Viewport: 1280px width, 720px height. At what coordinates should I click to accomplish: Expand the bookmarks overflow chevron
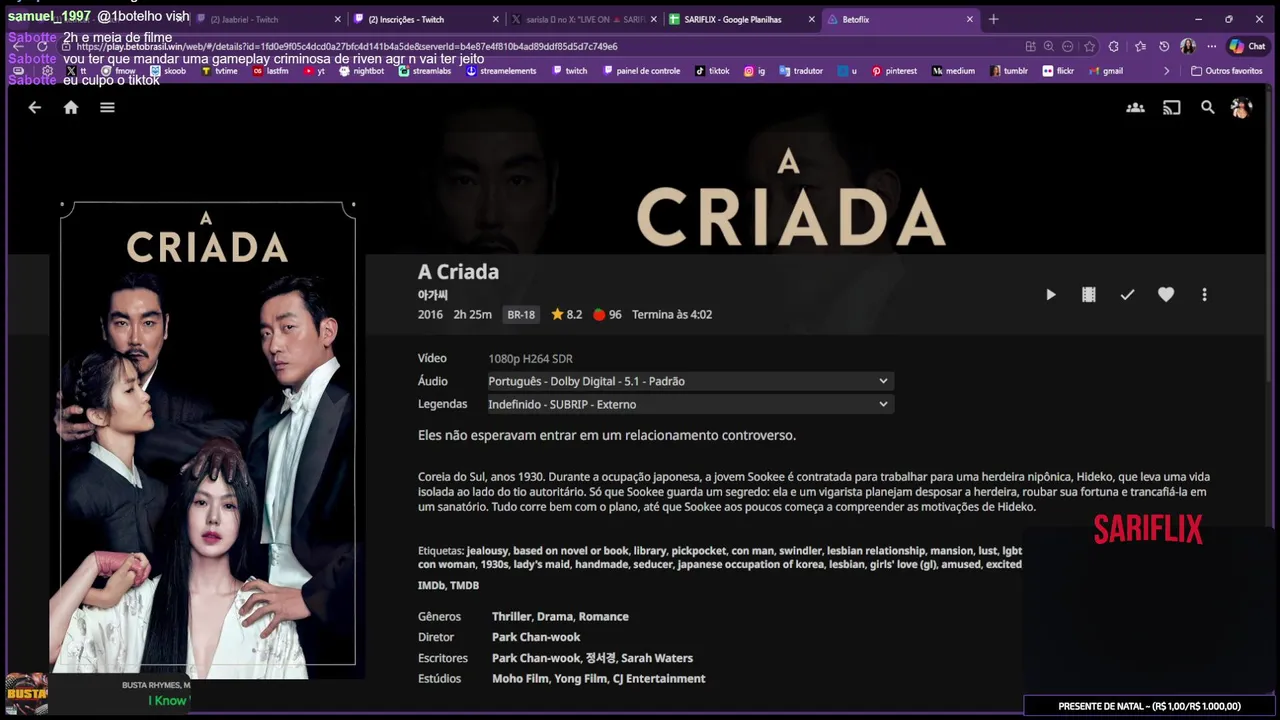coord(1166,71)
